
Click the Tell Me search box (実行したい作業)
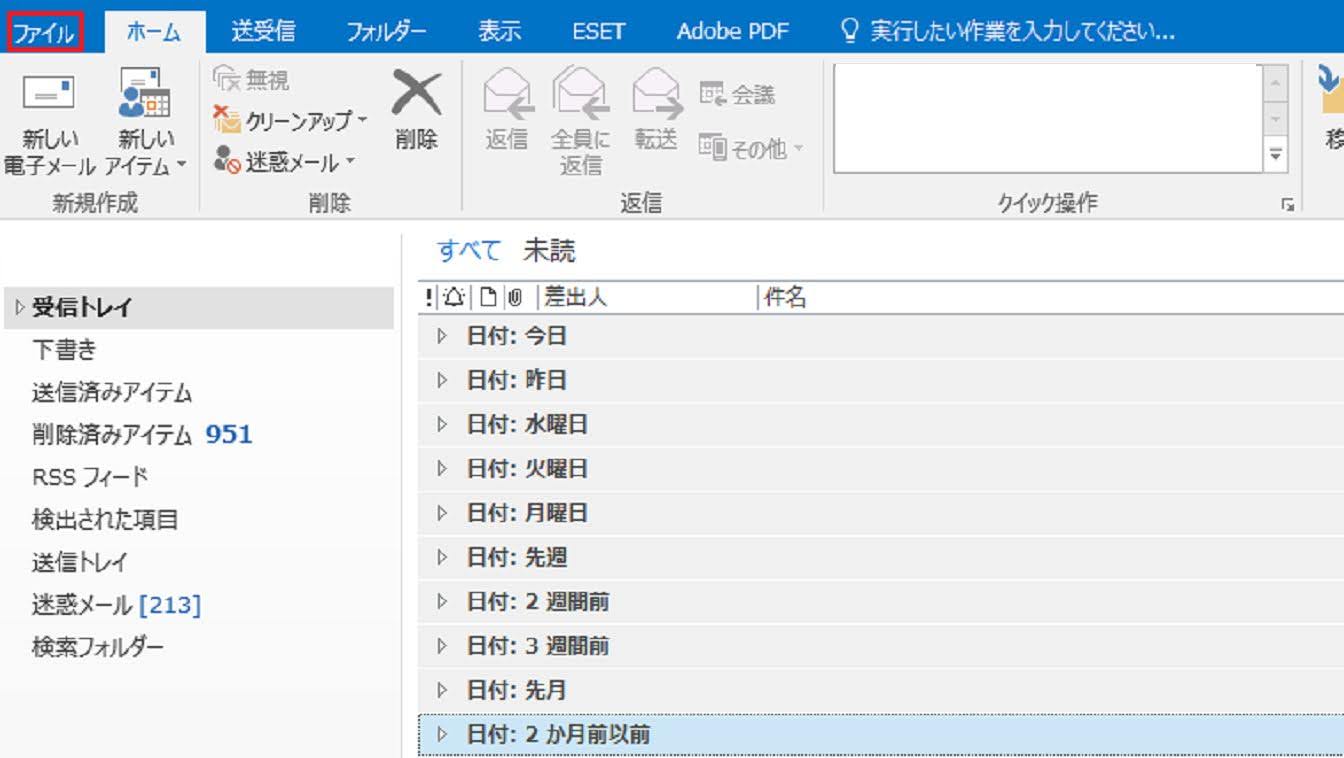coord(1020,32)
